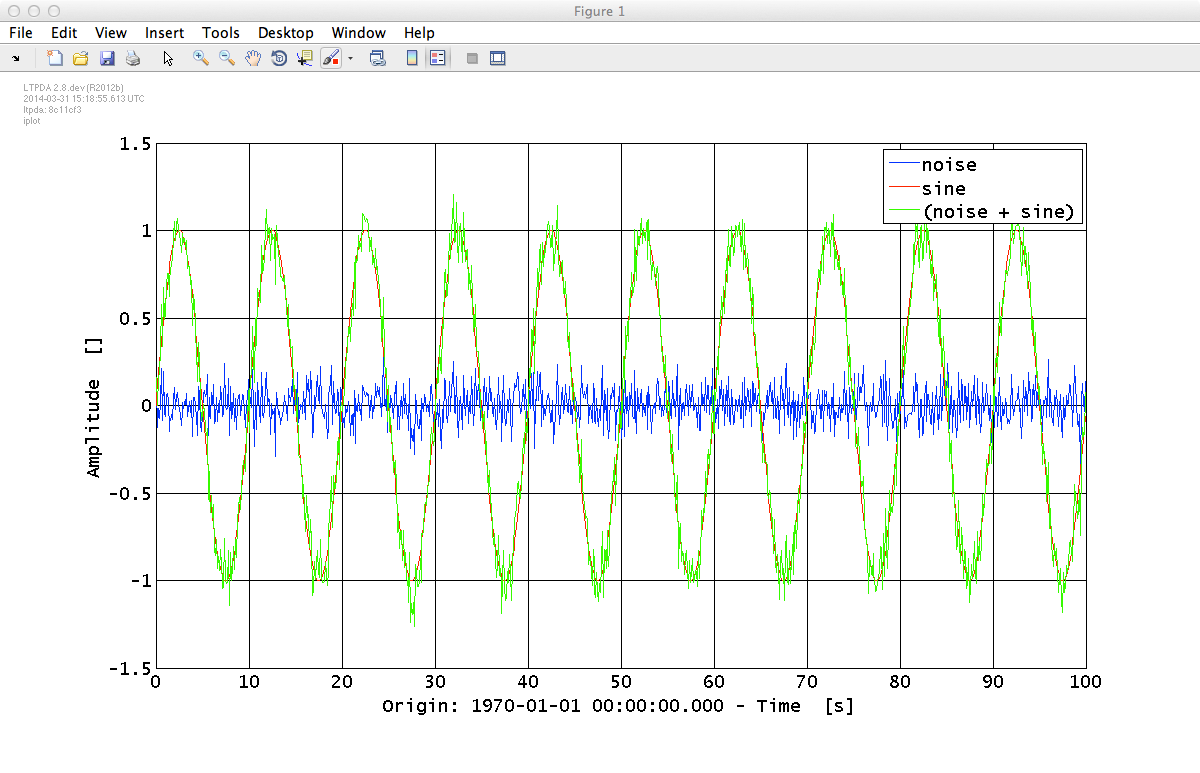Click Show Plot Tools and Dock icon

pyautogui.click(x=498, y=58)
